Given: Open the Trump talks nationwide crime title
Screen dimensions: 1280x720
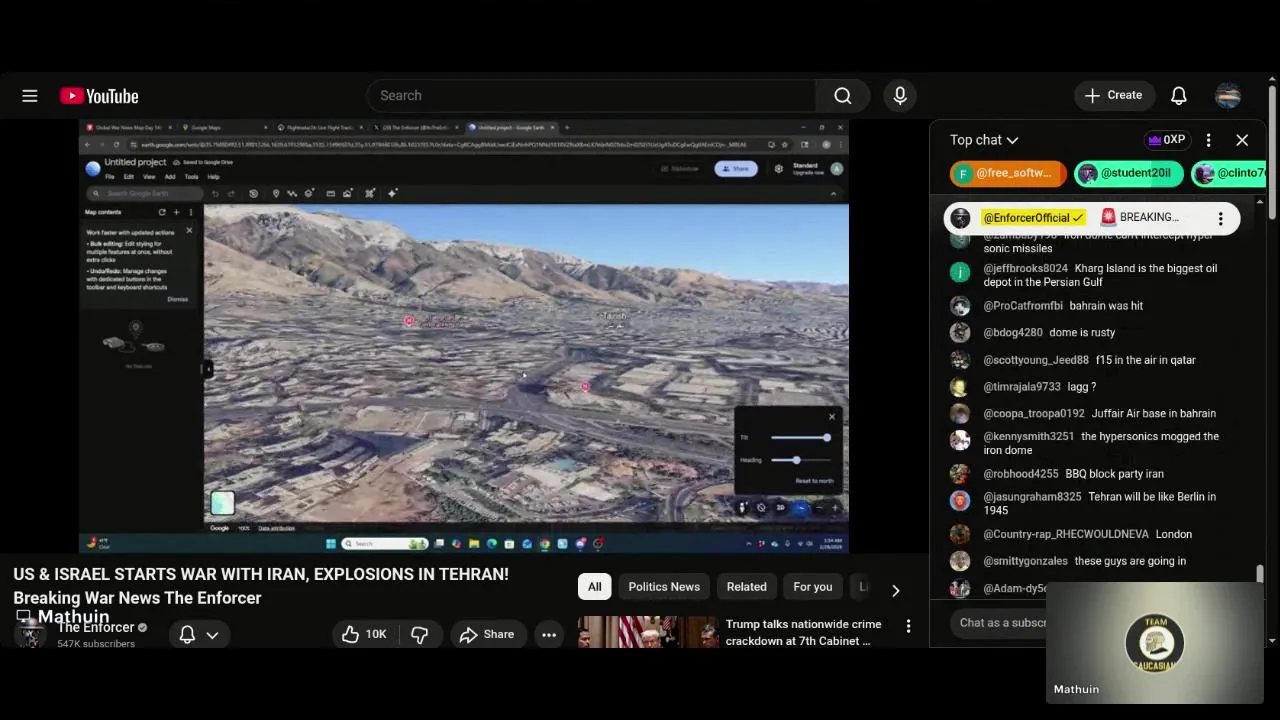Looking at the screenshot, I should [x=803, y=632].
